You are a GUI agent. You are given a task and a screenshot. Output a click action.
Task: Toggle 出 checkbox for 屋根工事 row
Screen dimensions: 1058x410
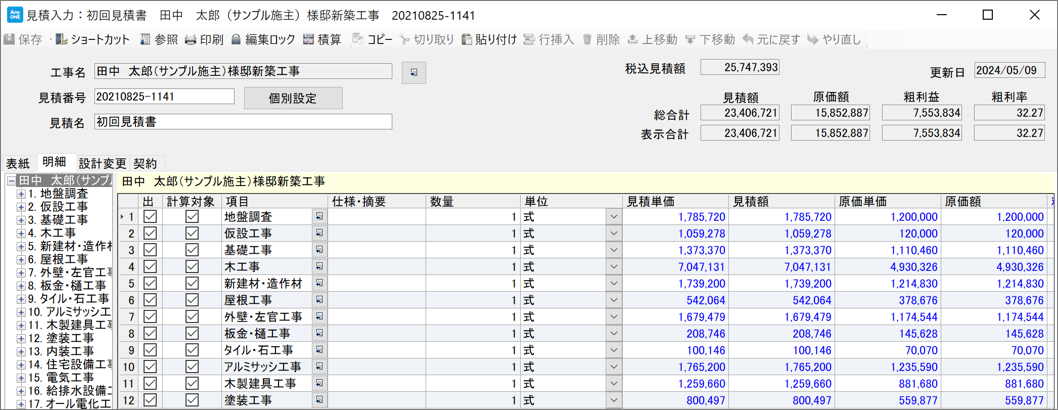150,300
